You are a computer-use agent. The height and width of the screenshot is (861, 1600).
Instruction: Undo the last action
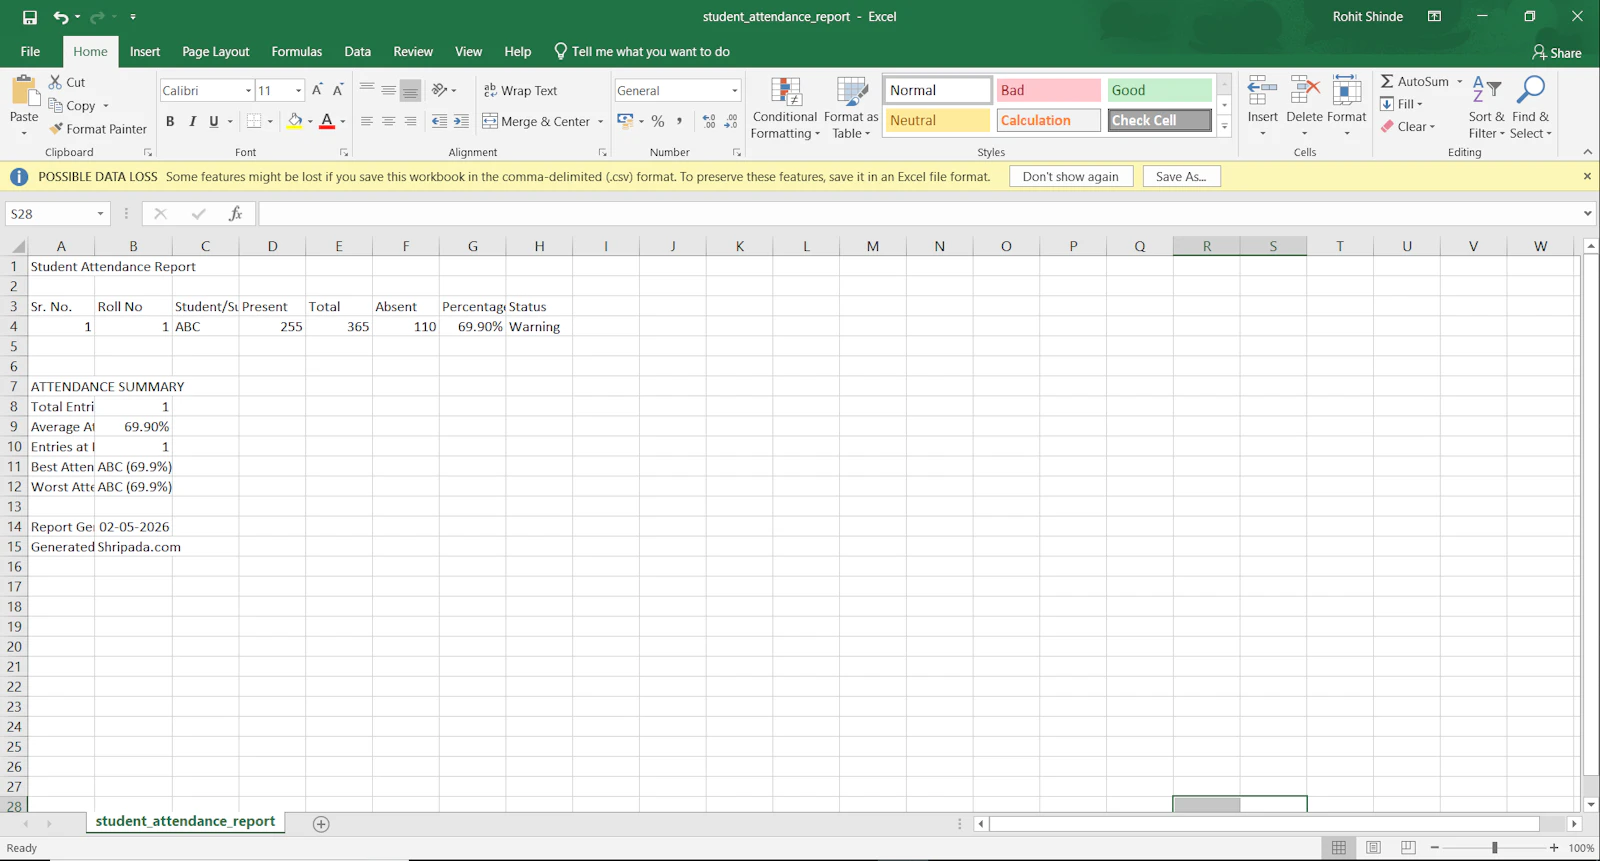click(61, 17)
